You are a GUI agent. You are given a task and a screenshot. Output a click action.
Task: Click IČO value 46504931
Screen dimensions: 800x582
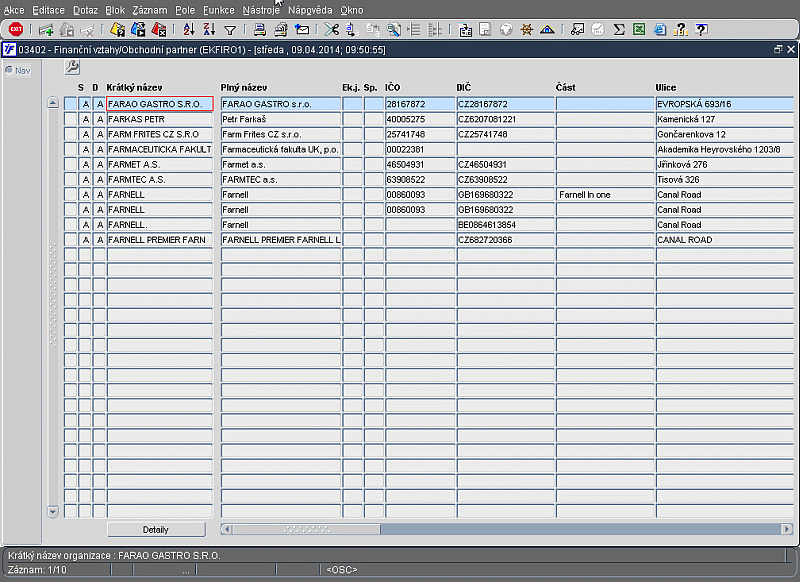click(419, 165)
